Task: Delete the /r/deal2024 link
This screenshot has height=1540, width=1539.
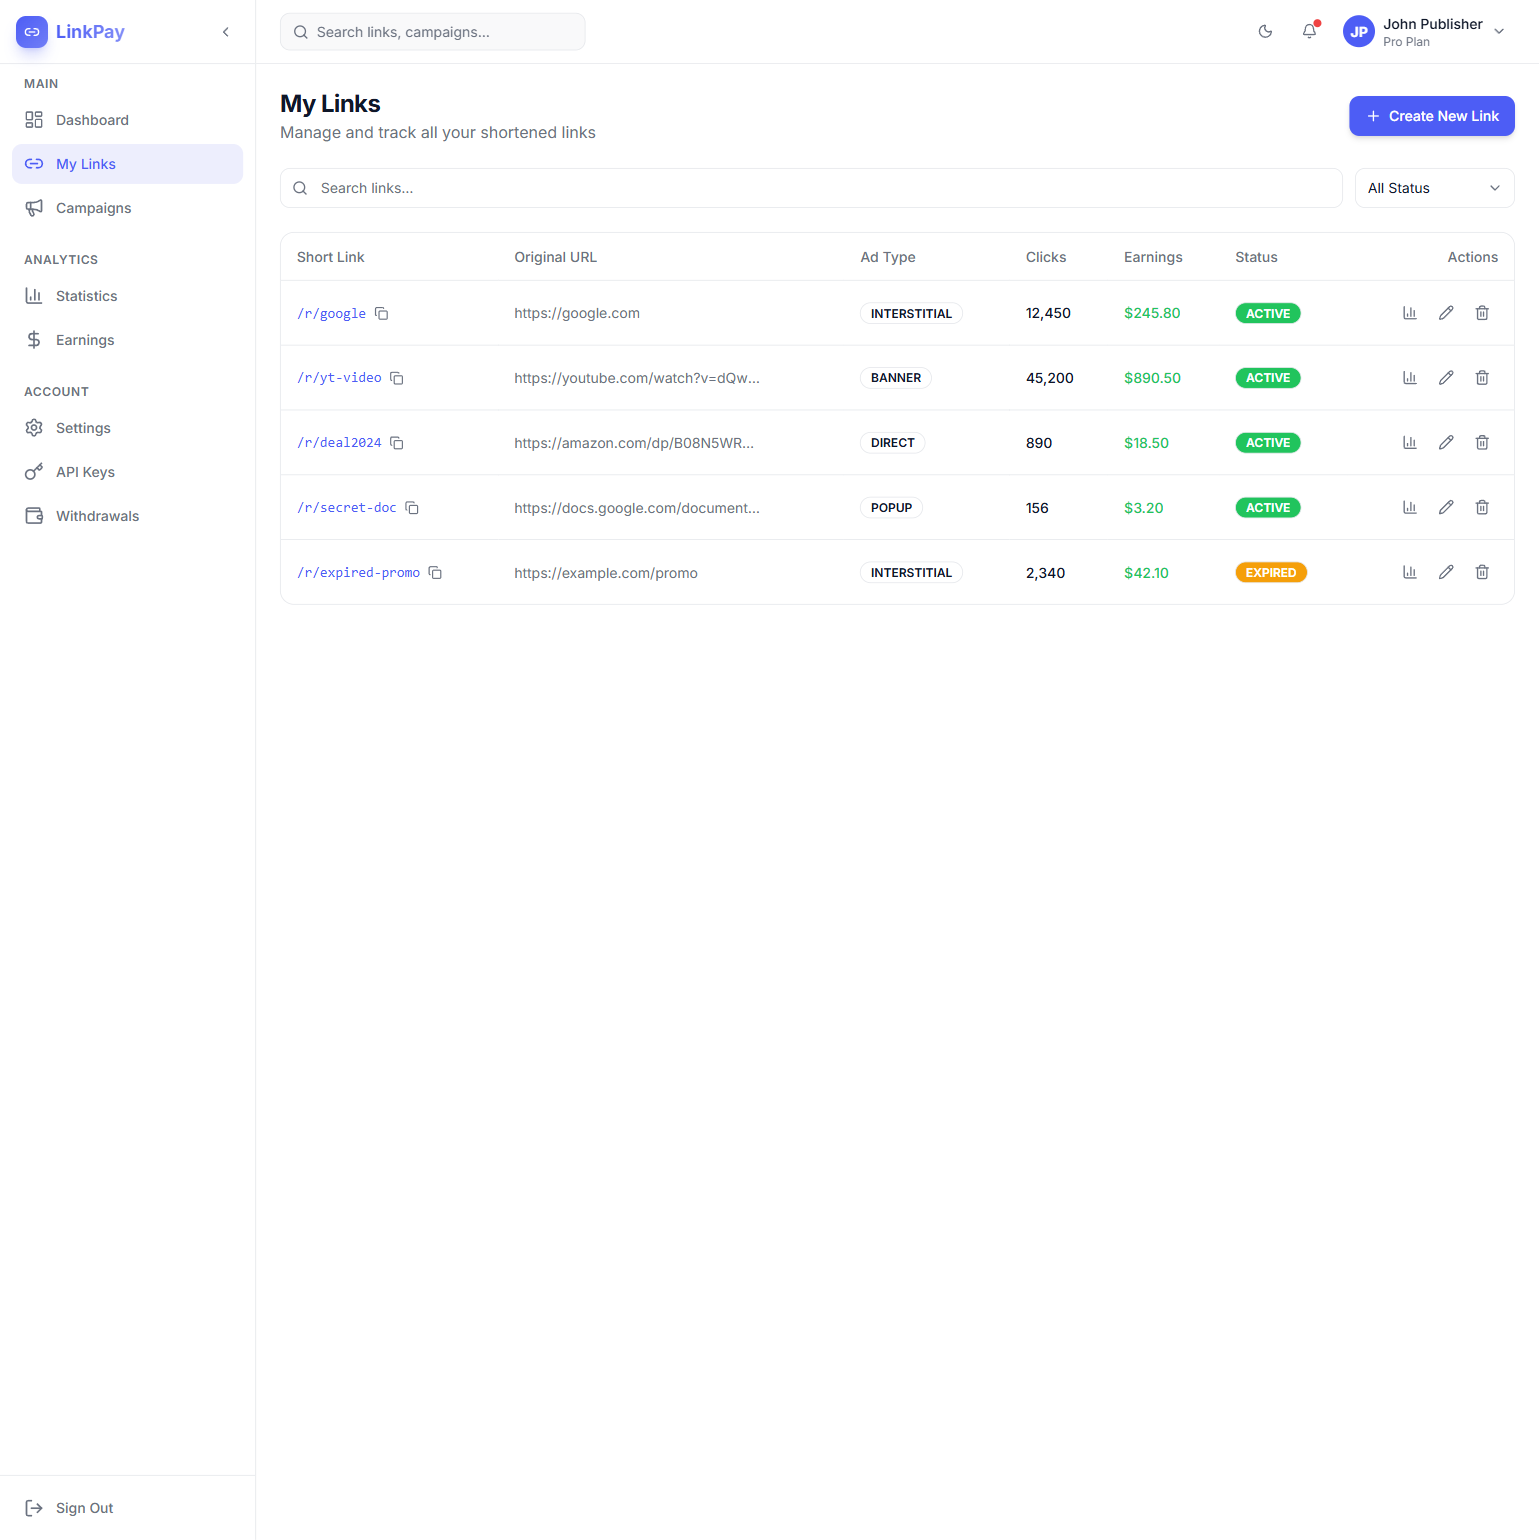Action: 1482,443
